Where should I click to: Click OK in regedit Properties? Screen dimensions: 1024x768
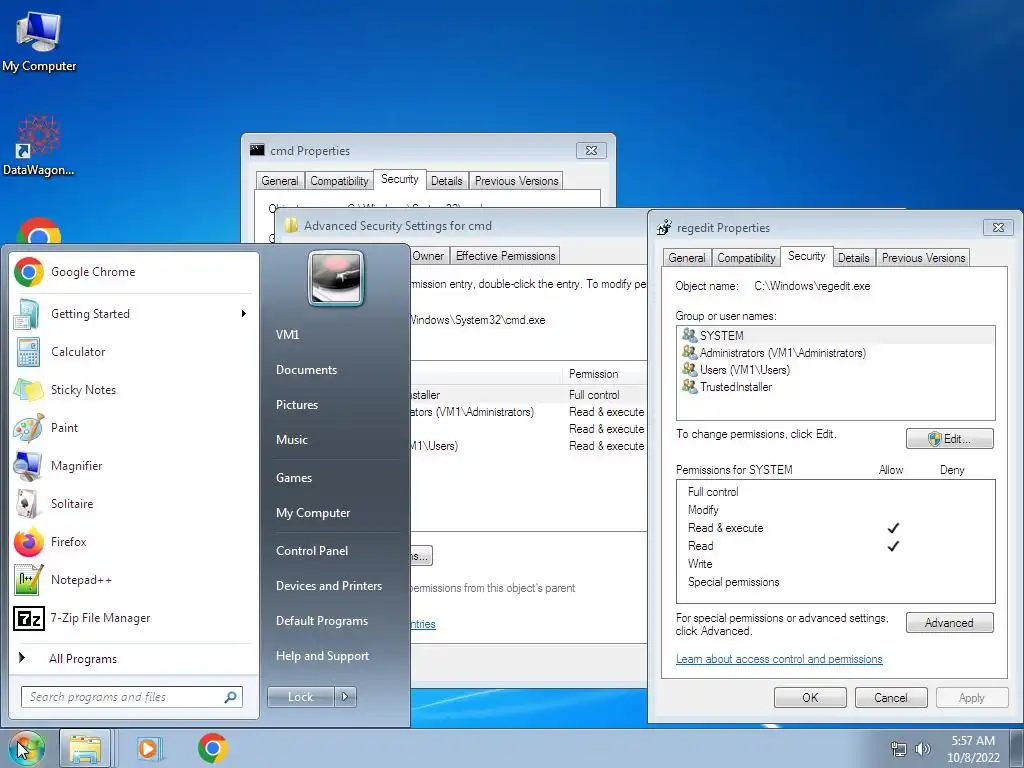[x=810, y=697]
